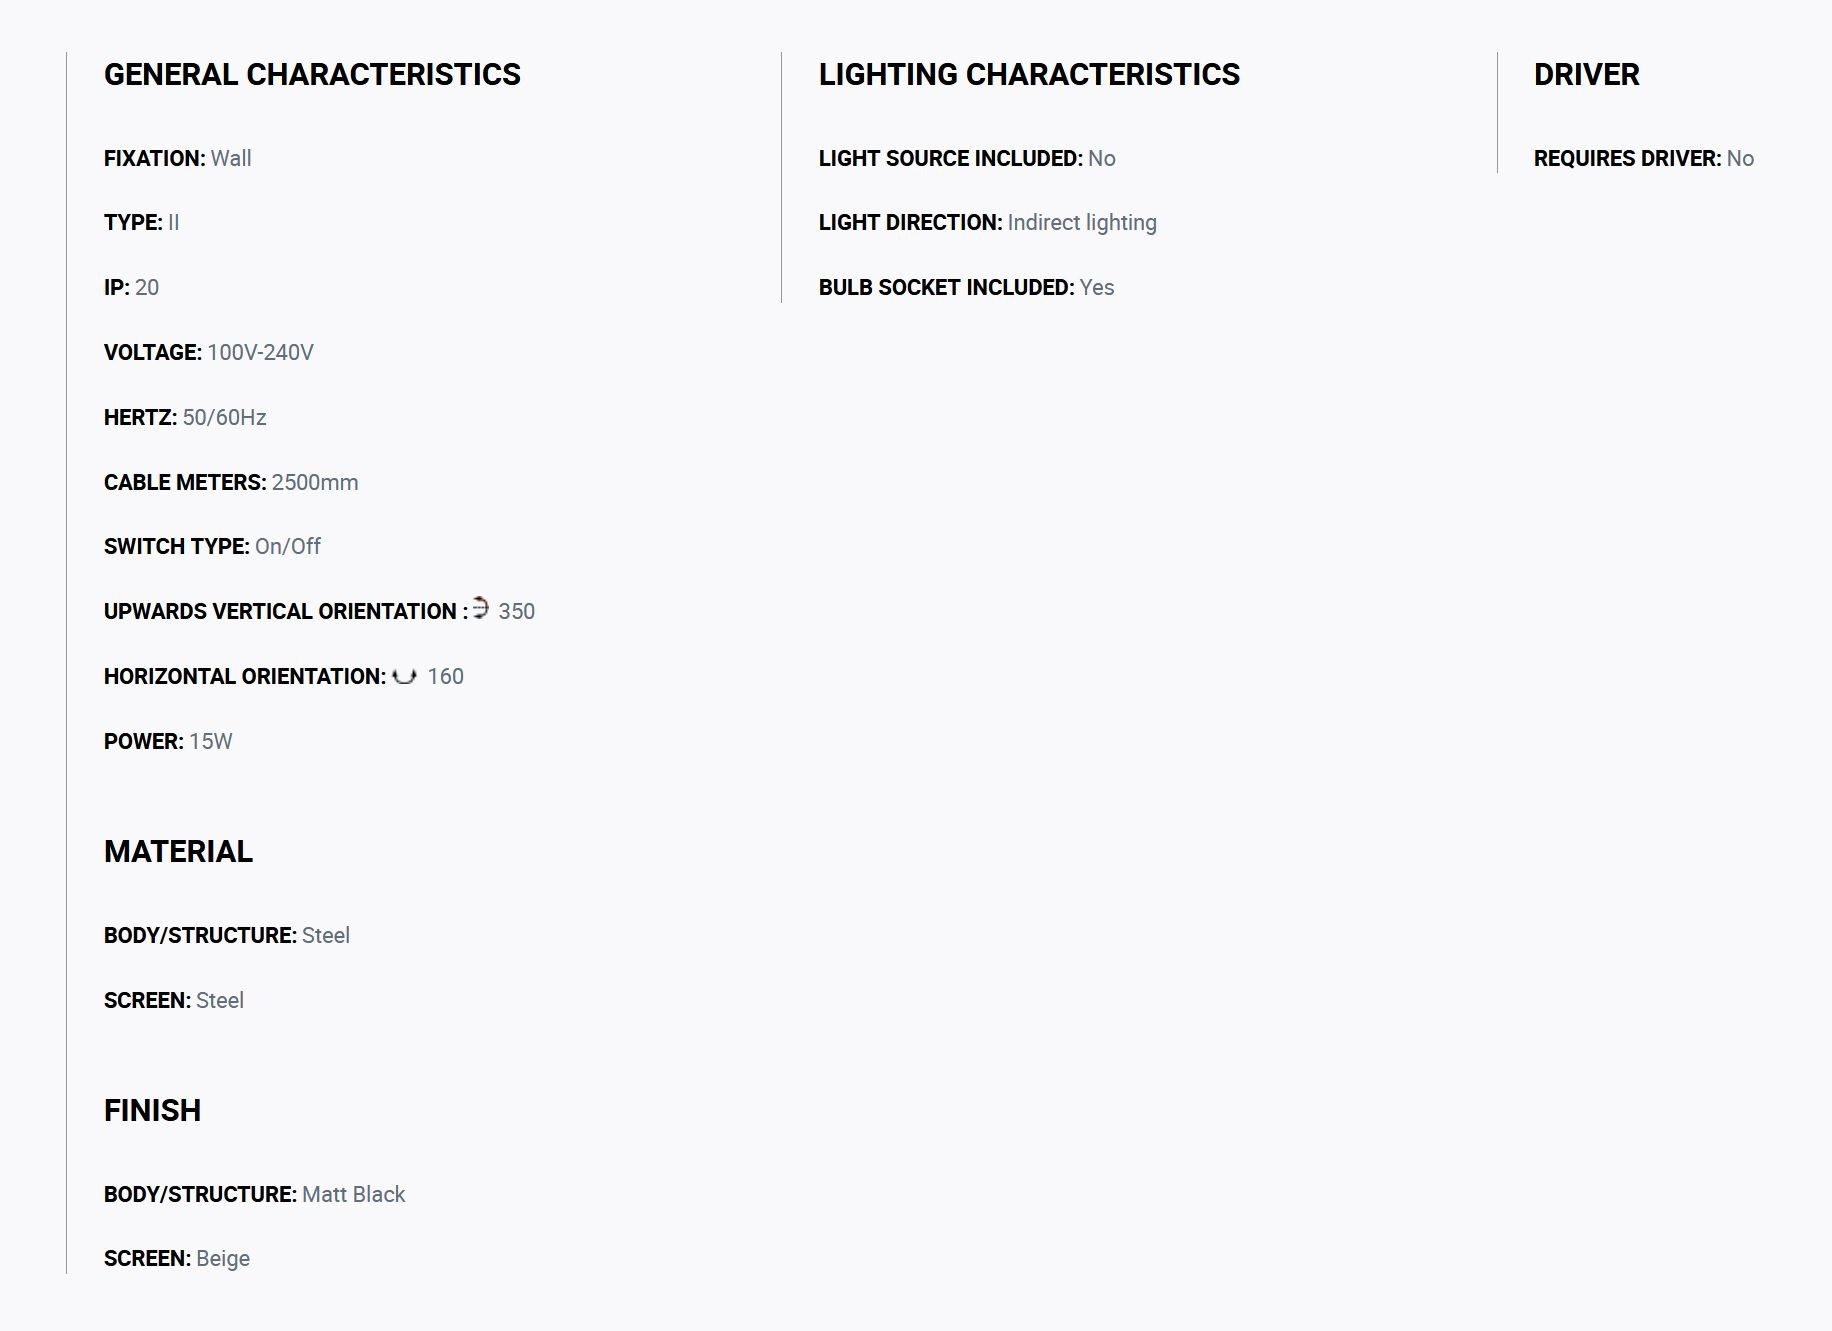
Task: Select the finish Body/Structure Matt Black entry
Action: (255, 1194)
